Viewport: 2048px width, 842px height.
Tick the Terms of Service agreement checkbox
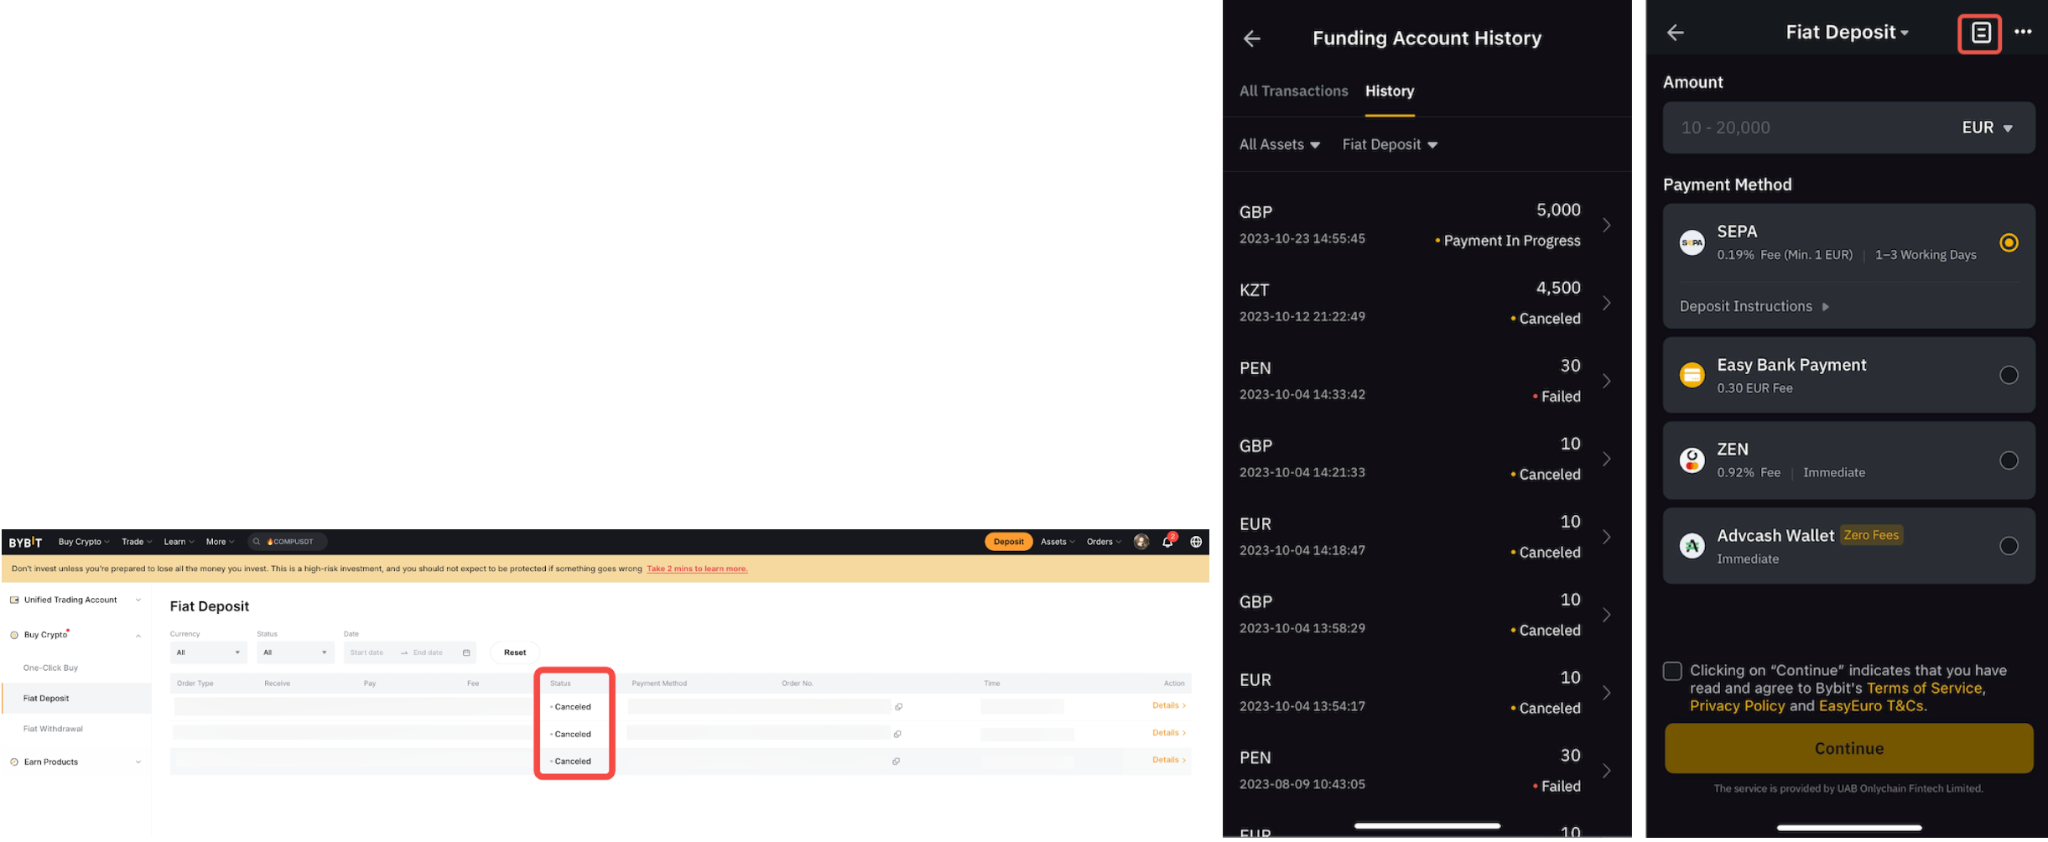(1673, 671)
